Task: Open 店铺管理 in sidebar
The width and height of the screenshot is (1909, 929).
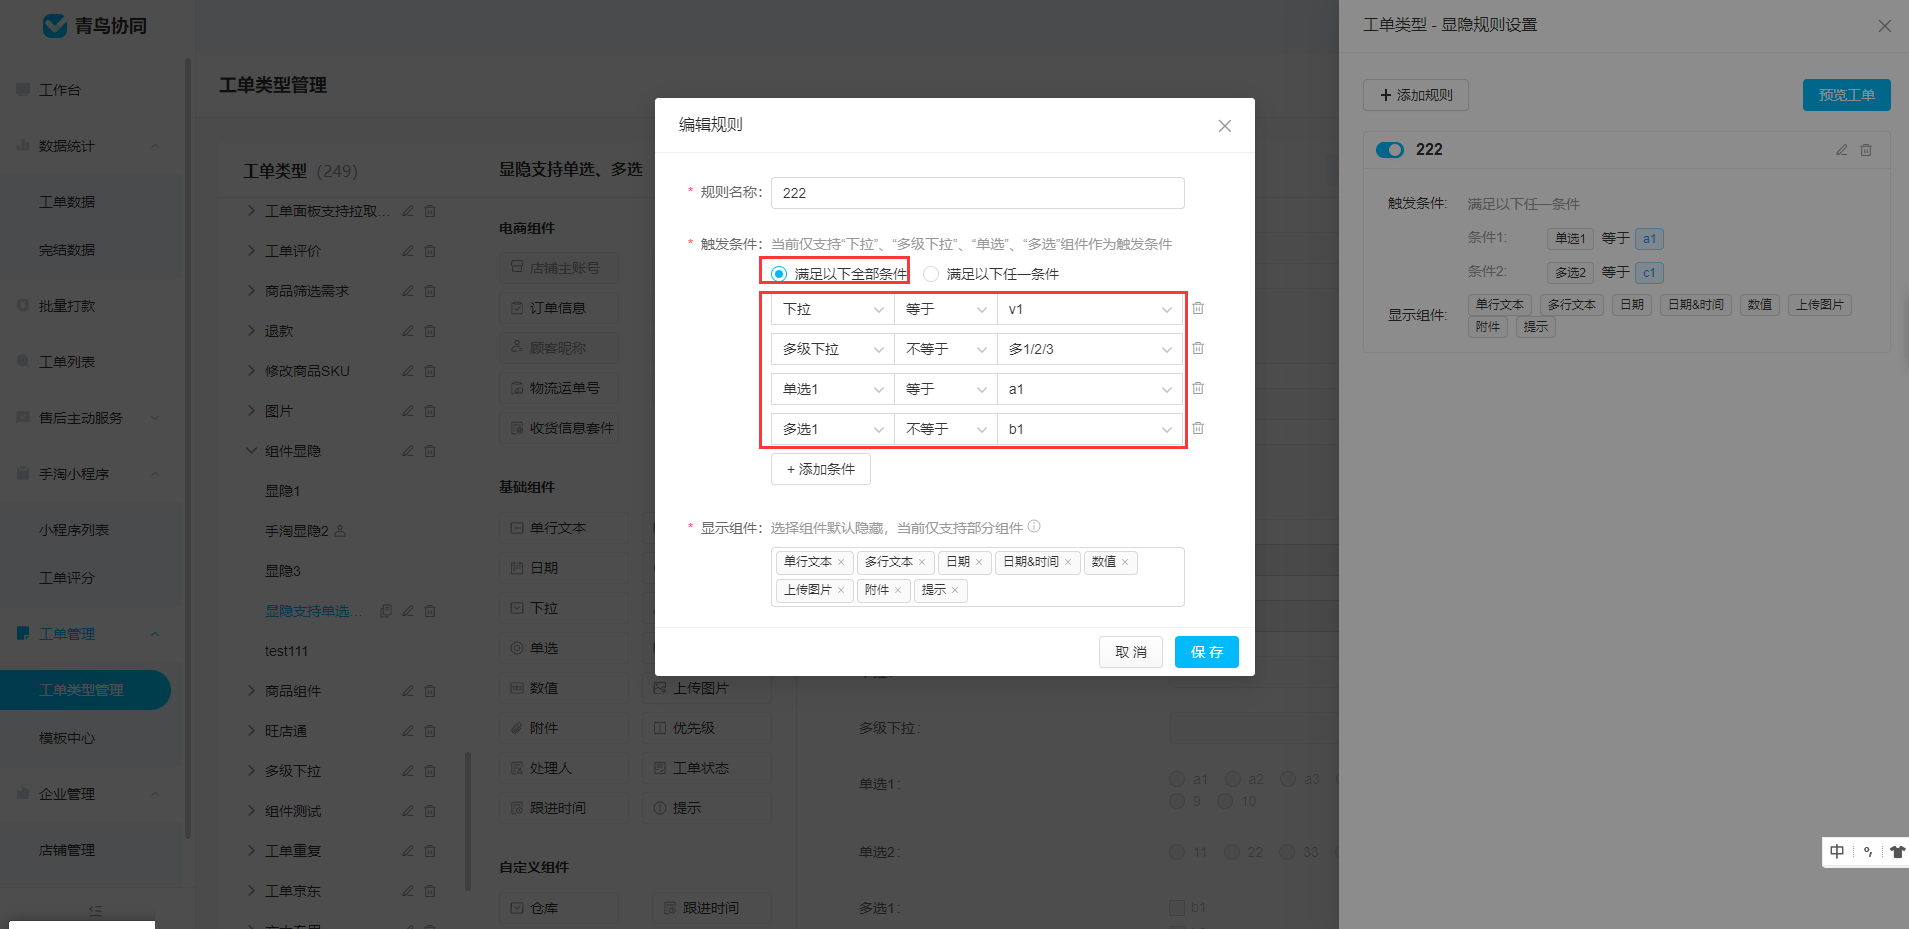Action: click(x=67, y=850)
